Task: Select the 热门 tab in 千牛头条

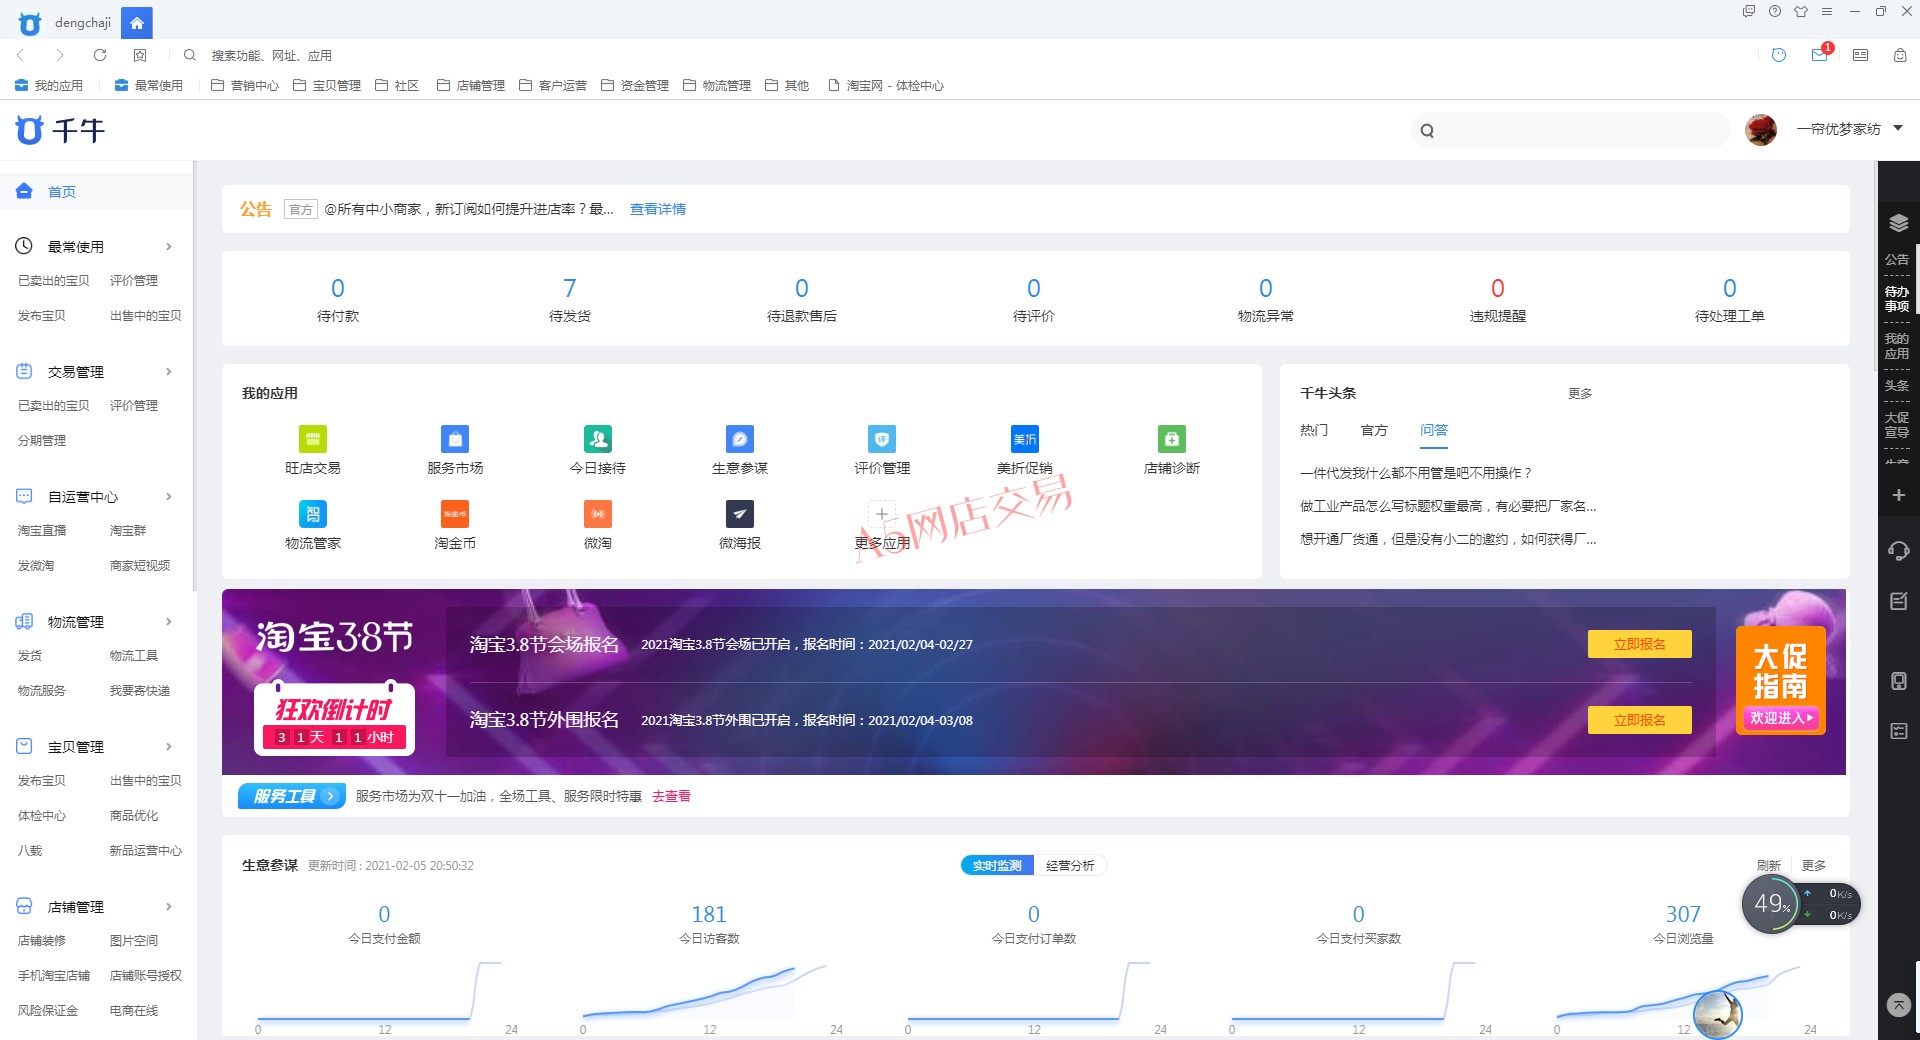Action: click(x=1314, y=430)
